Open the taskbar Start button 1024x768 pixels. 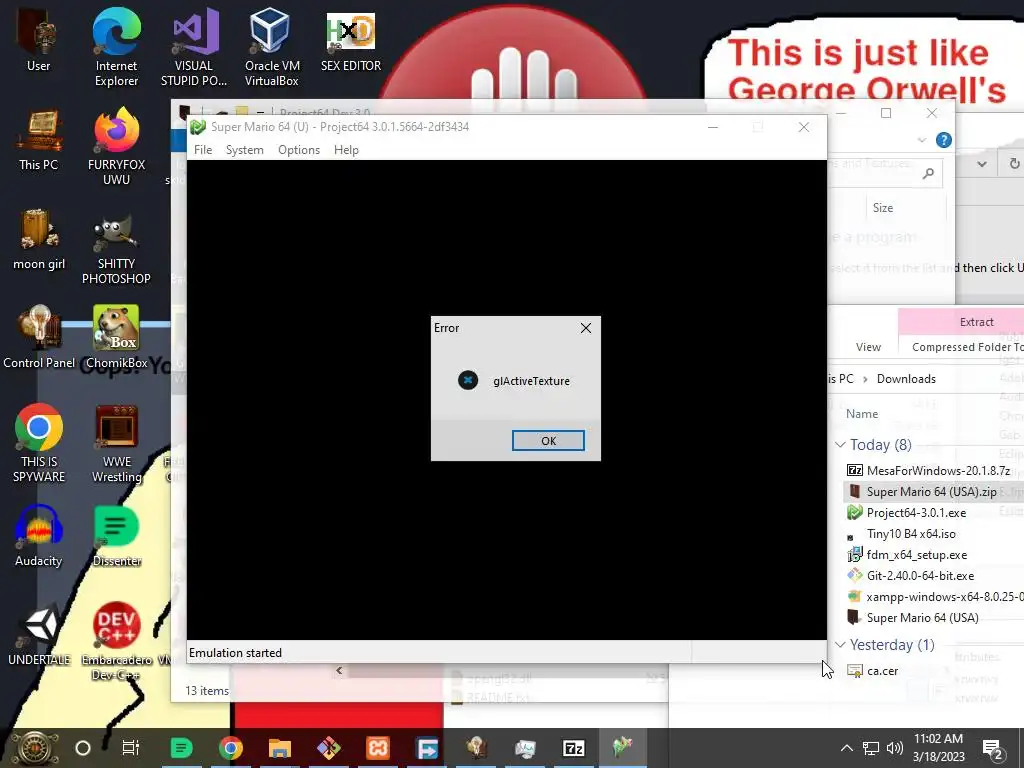(x=34, y=748)
